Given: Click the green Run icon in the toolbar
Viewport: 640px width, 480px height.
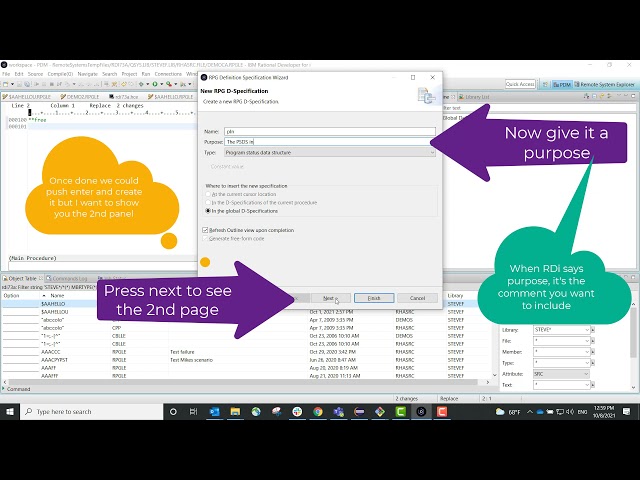Looking at the screenshot, I should pos(155,84).
